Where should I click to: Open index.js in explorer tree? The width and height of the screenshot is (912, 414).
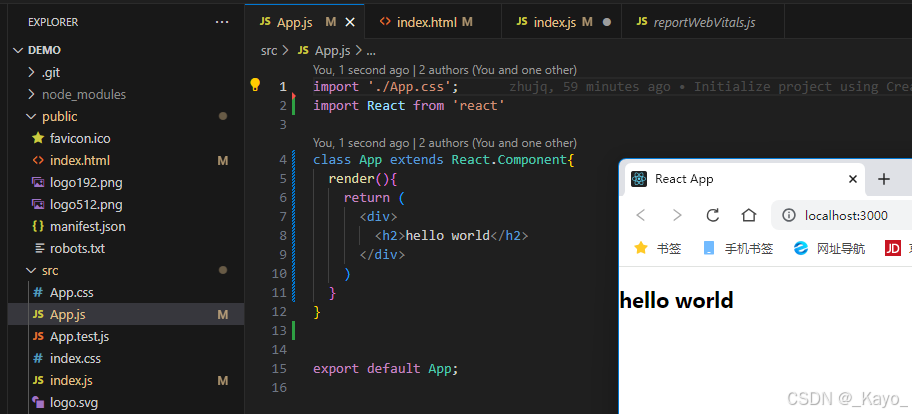126,380
